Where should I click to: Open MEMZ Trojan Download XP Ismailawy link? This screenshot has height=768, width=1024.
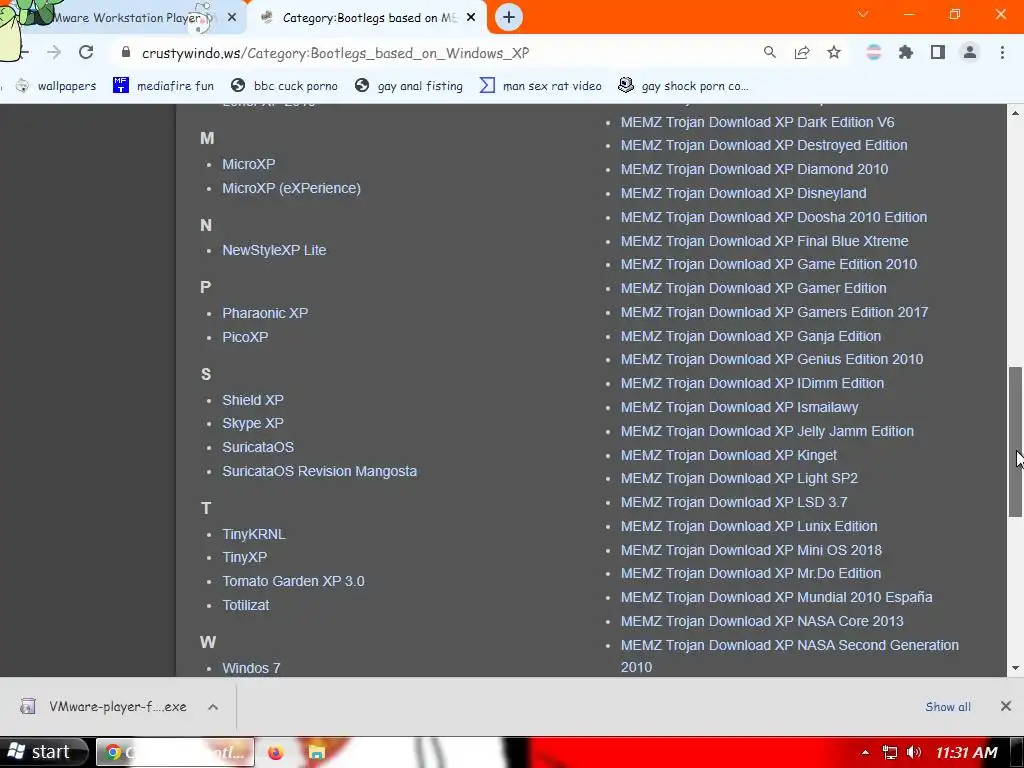point(739,408)
